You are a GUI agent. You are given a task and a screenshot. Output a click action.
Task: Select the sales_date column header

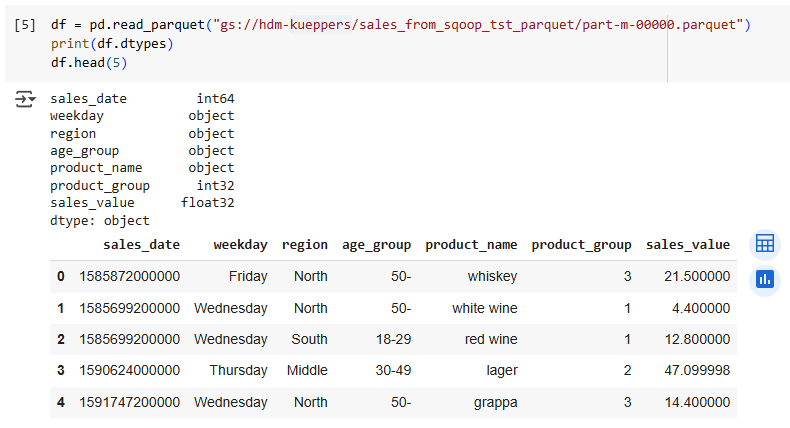tap(142, 244)
